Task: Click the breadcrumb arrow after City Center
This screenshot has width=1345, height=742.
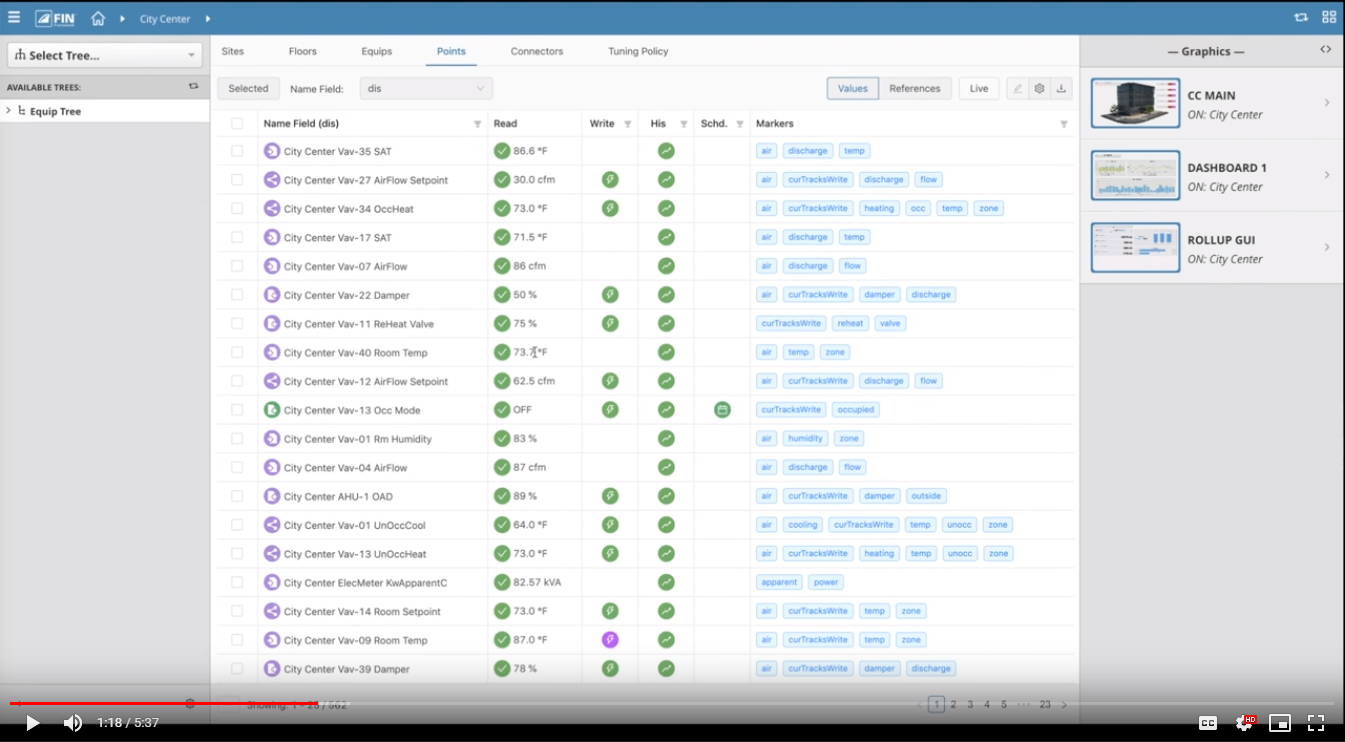Action: pos(208,19)
